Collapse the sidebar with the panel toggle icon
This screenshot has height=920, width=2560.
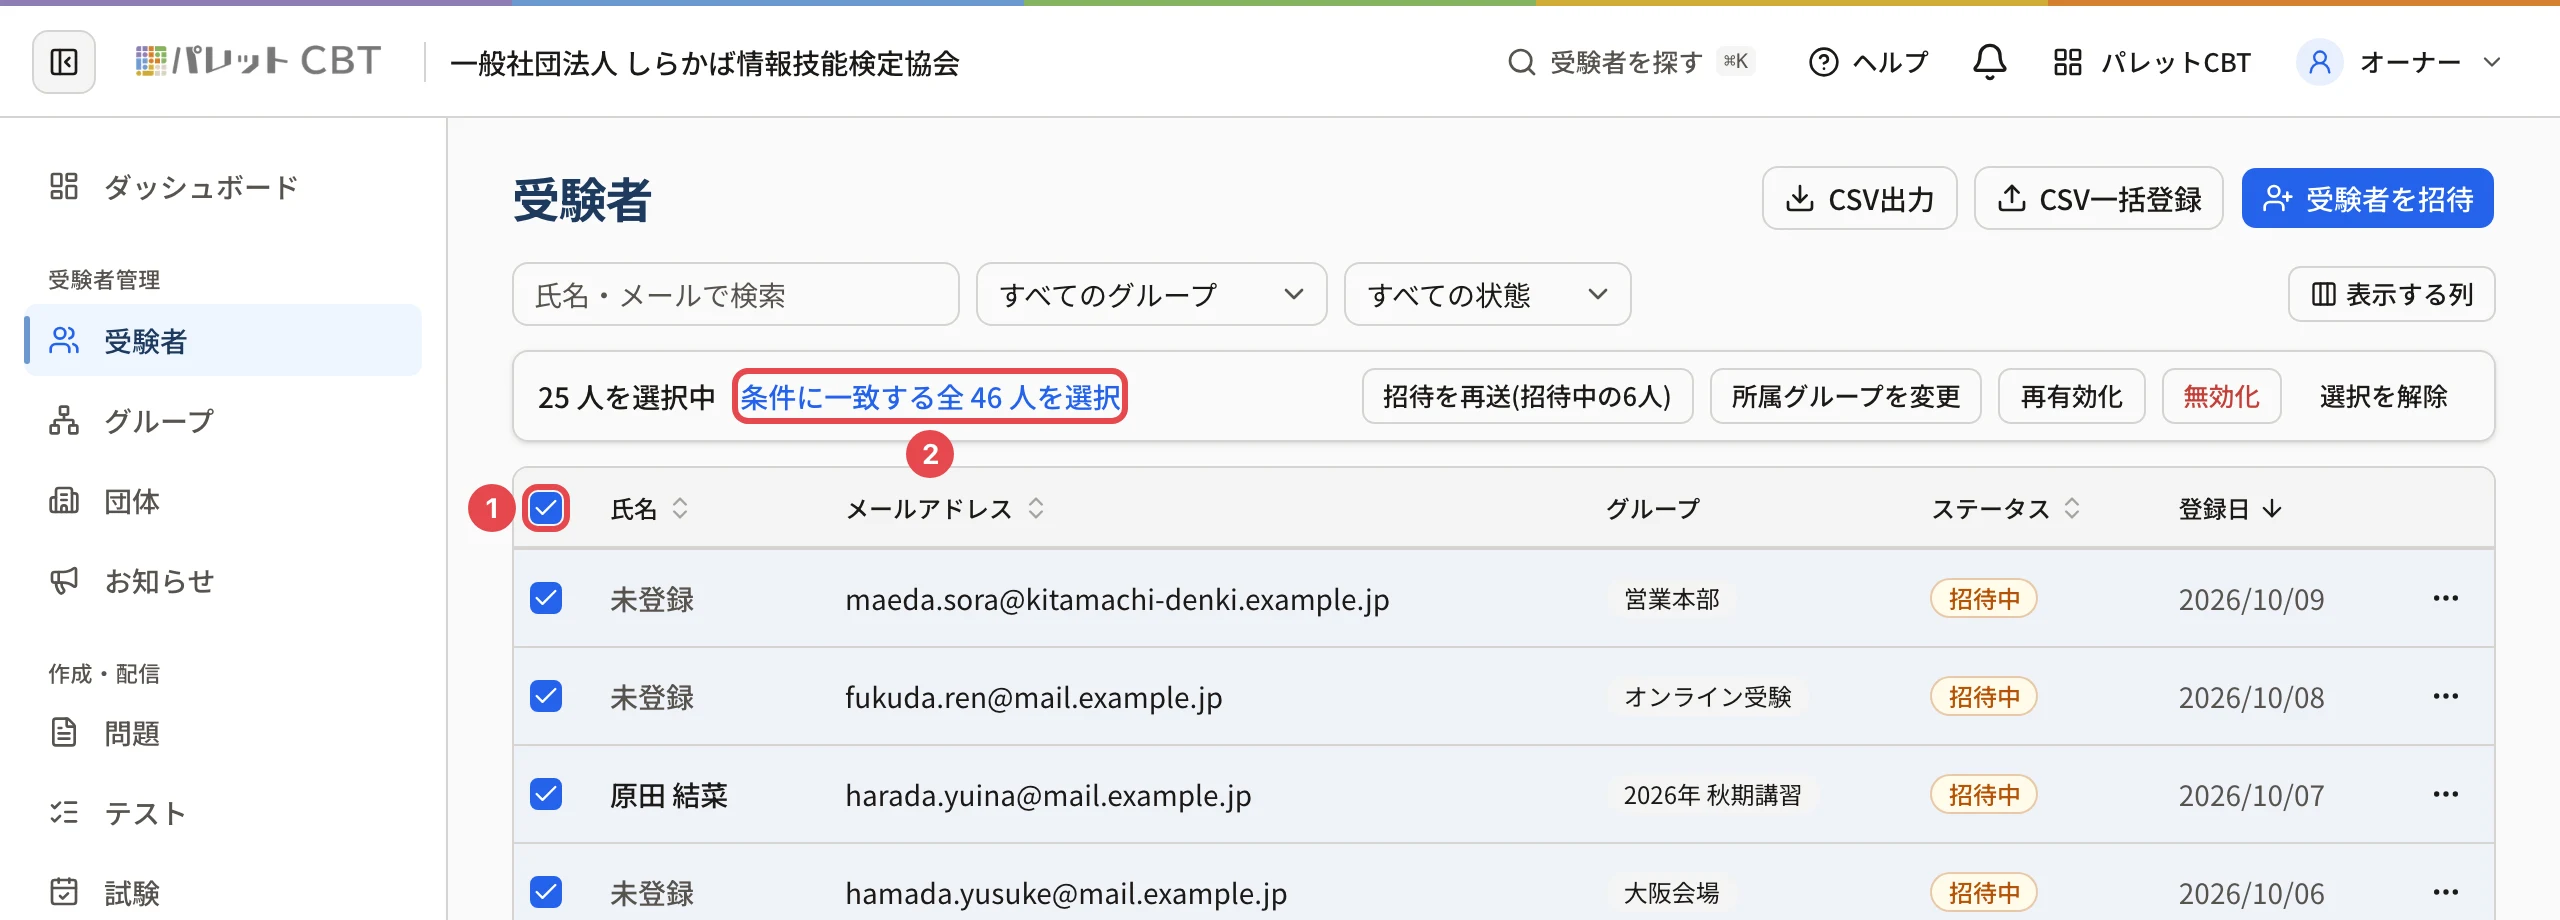[64, 62]
